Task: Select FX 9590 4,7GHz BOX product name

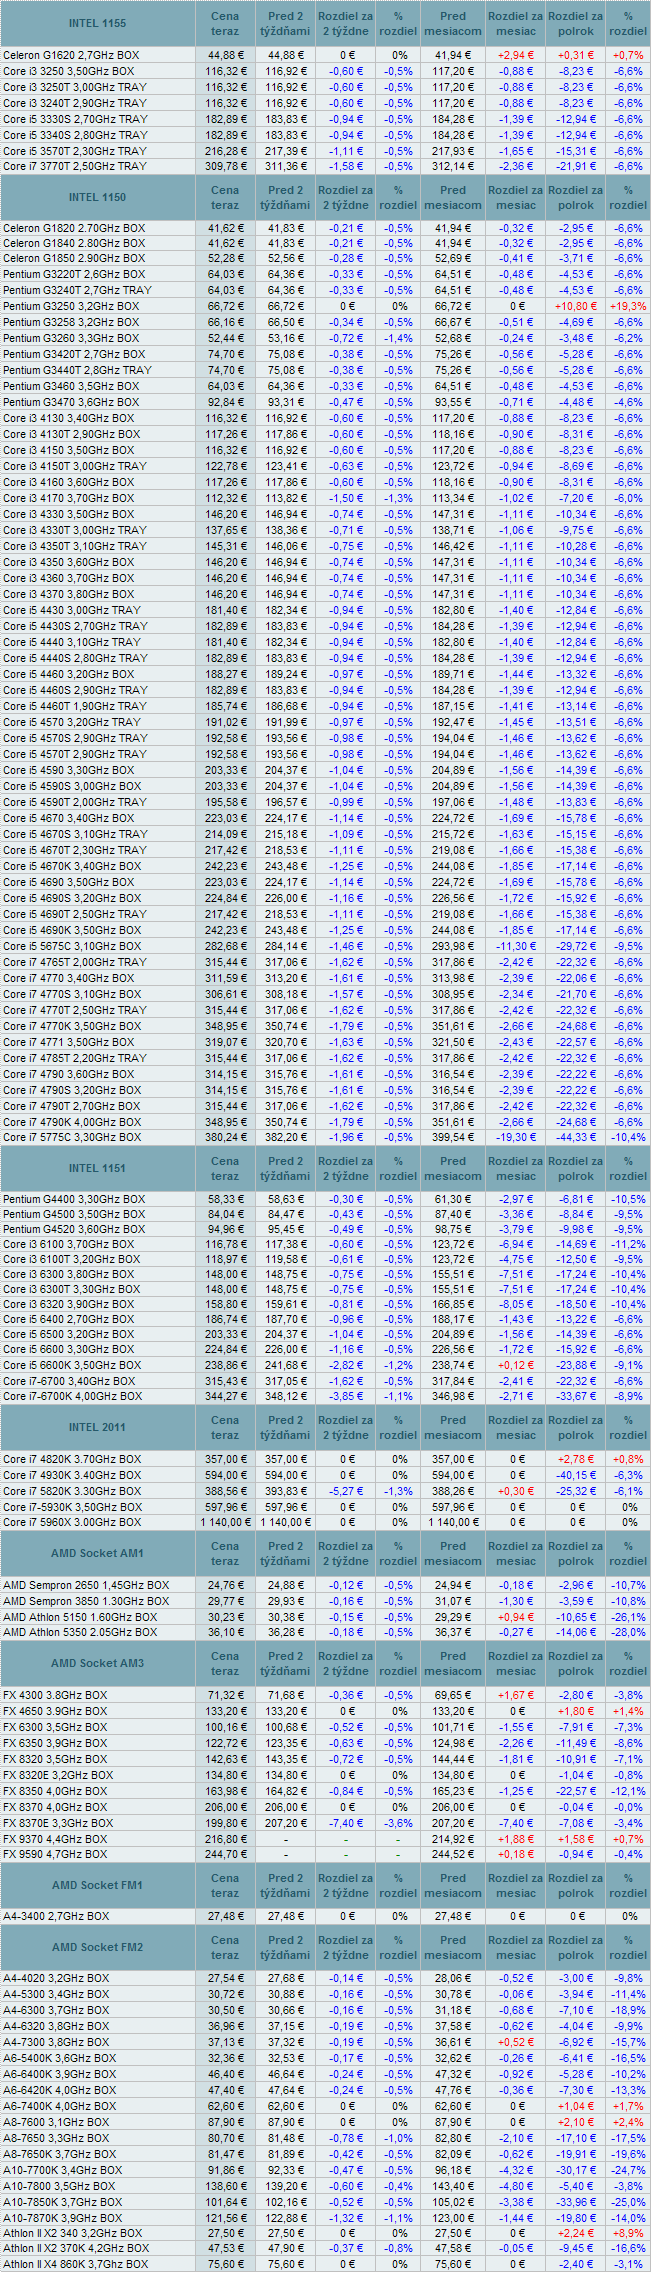Action: point(55,1854)
